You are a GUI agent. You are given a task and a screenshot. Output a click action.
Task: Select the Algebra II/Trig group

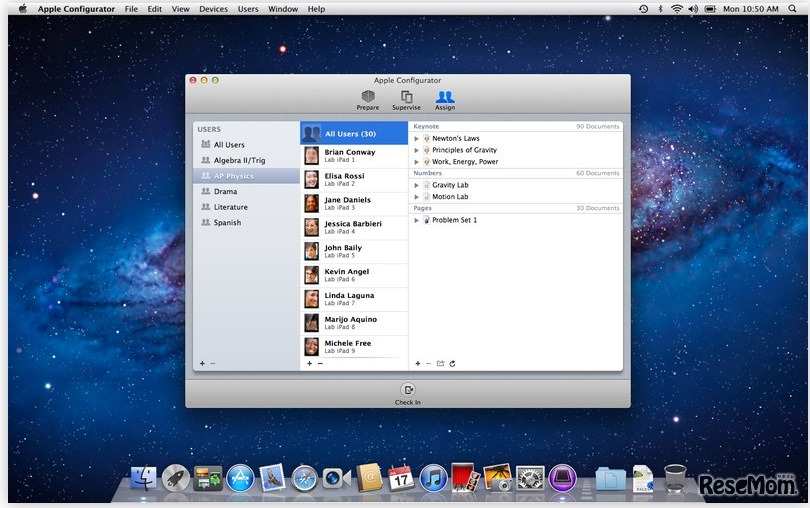tap(247, 160)
